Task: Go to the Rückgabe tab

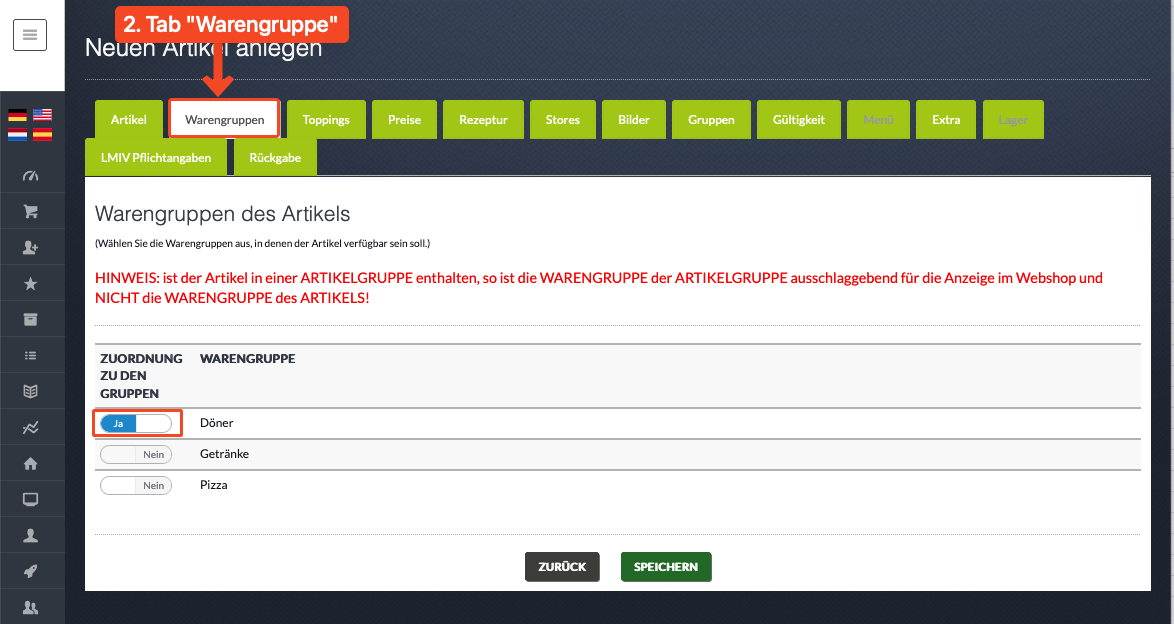Action: tap(276, 157)
